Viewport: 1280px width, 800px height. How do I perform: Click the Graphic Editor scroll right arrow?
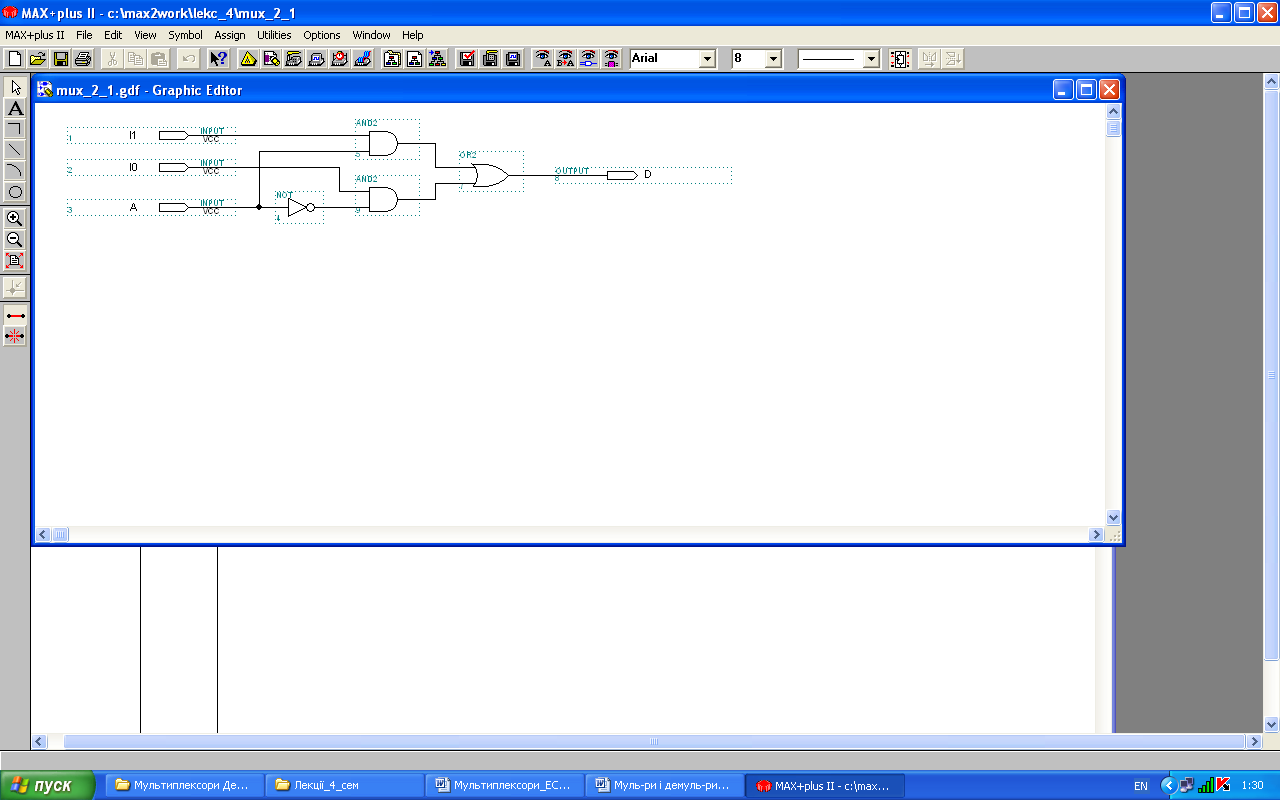coord(1096,535)
